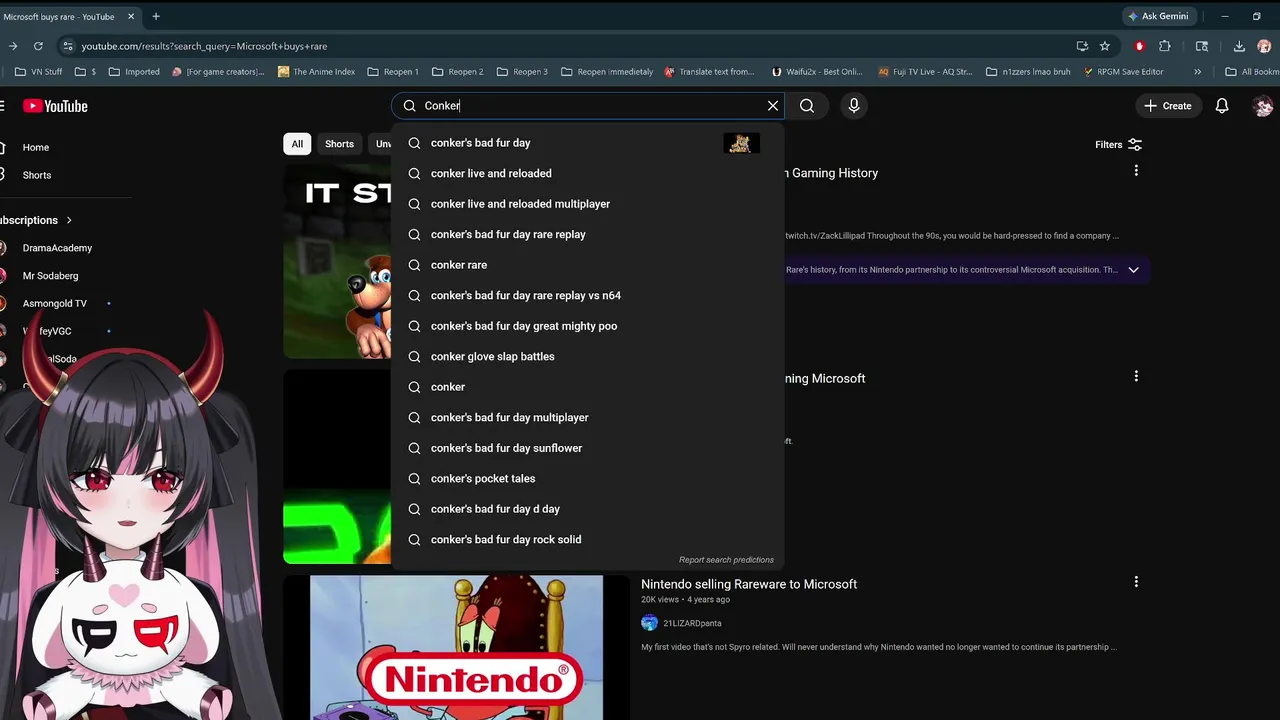Click Ask Gemini button

[1158, 16]
